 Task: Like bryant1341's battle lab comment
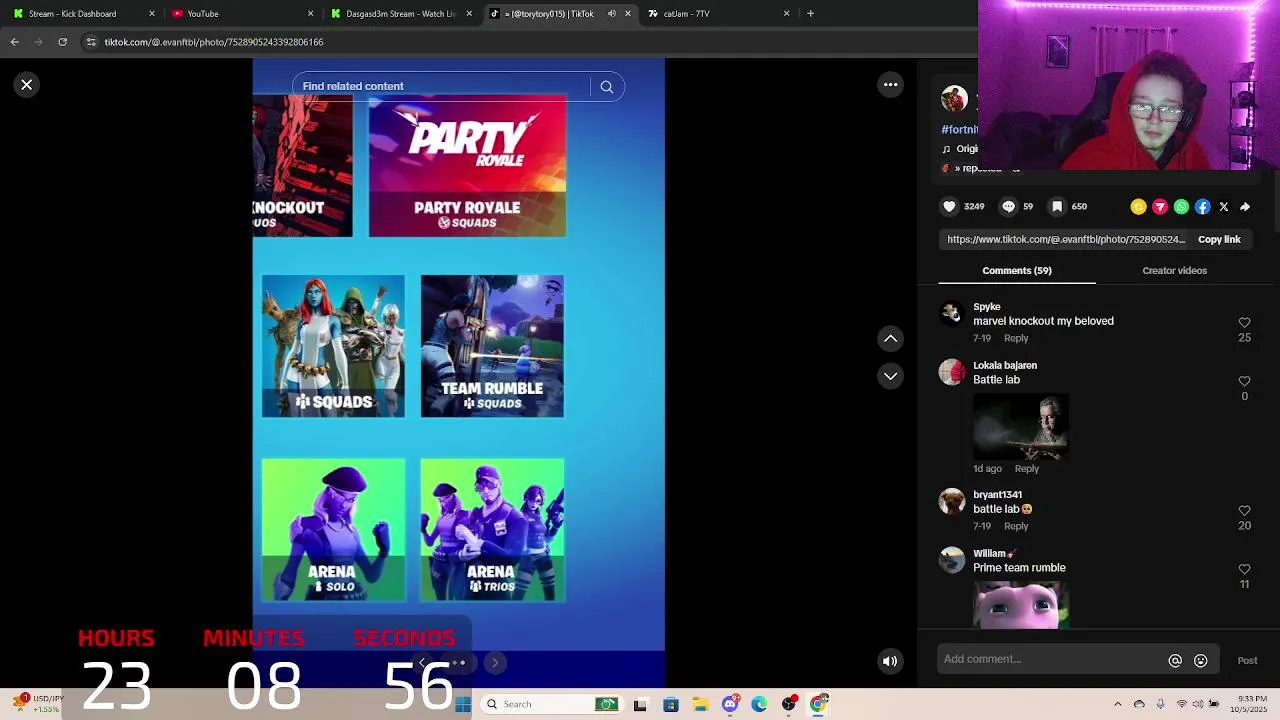1244,511
